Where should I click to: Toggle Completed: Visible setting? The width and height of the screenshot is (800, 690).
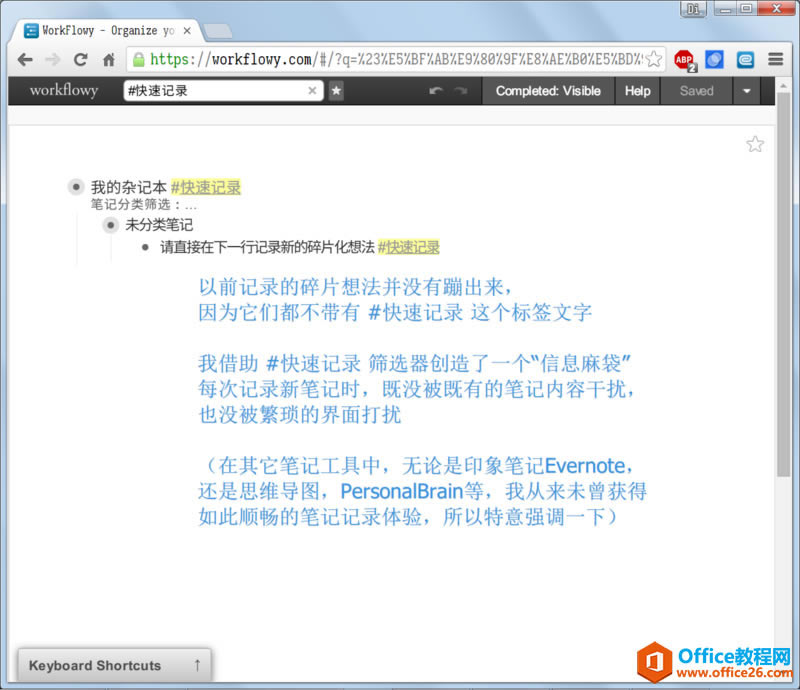click(x=548, y=91)
